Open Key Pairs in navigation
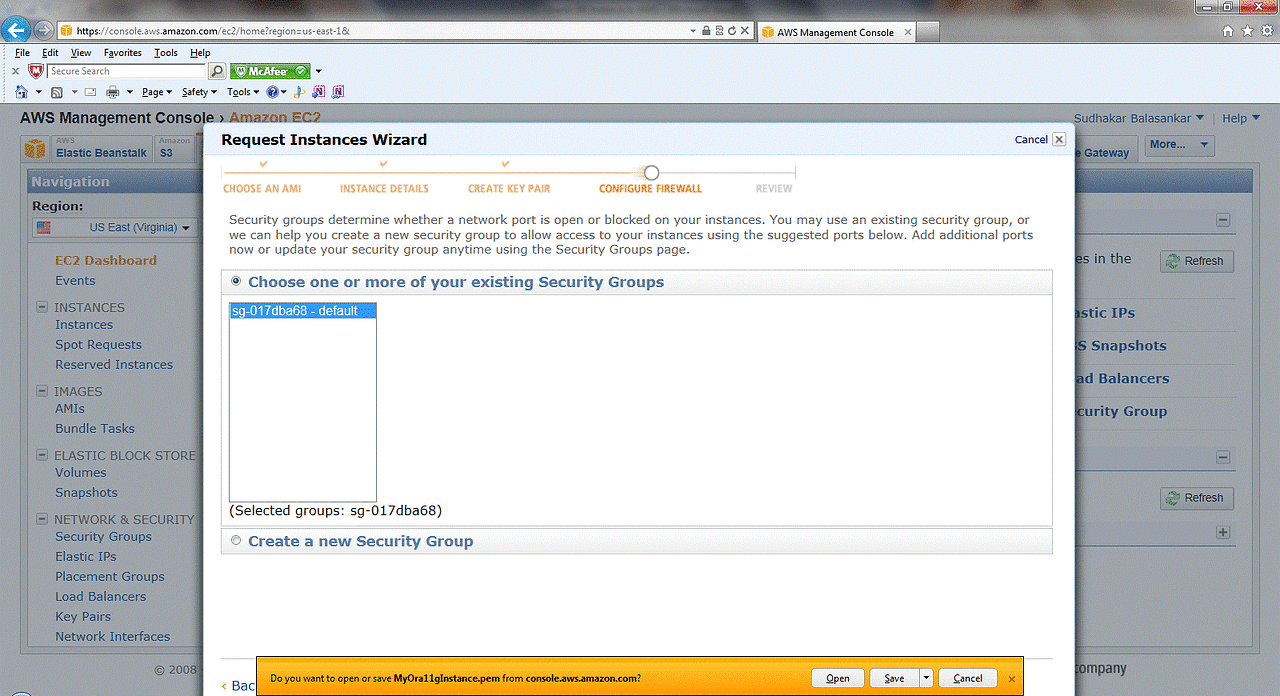 click(x=83, y=617)
